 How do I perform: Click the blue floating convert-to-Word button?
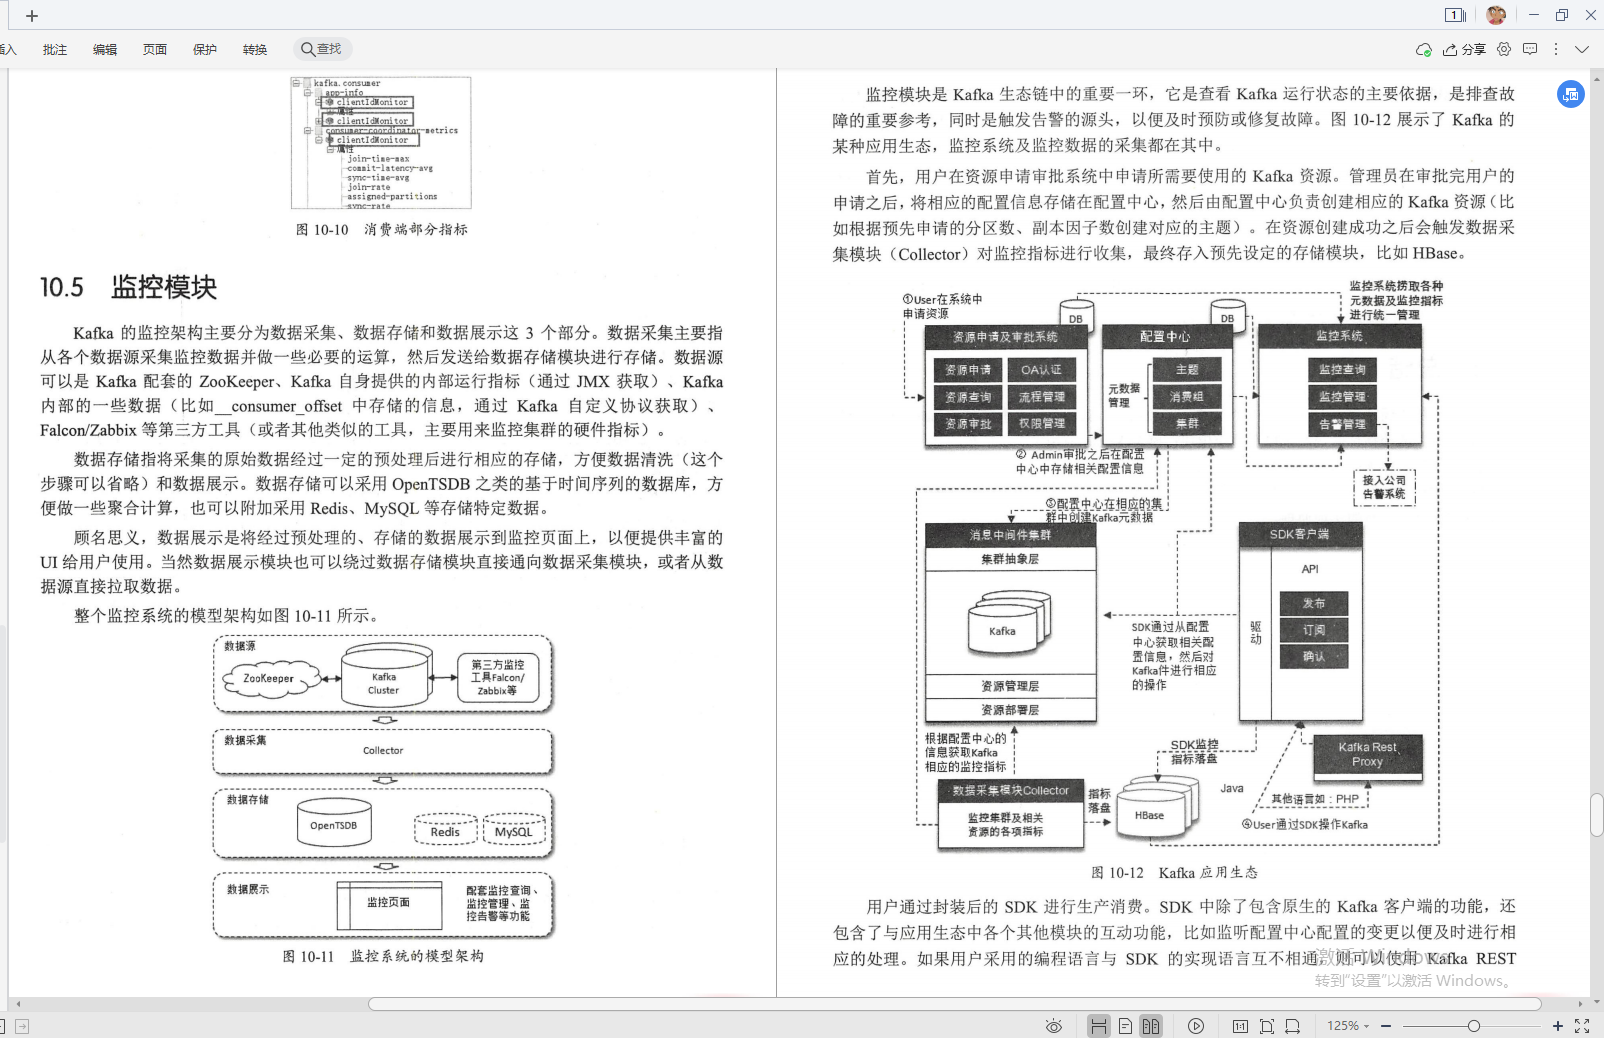coord(1571,94)
